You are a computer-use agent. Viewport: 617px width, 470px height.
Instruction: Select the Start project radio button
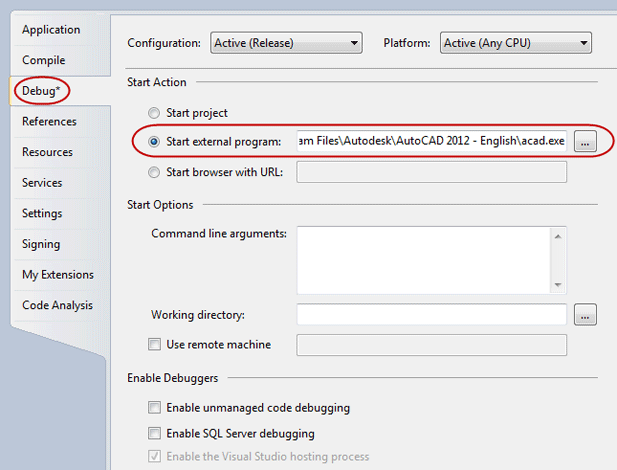pyautogui.click(x=154, y=113)
